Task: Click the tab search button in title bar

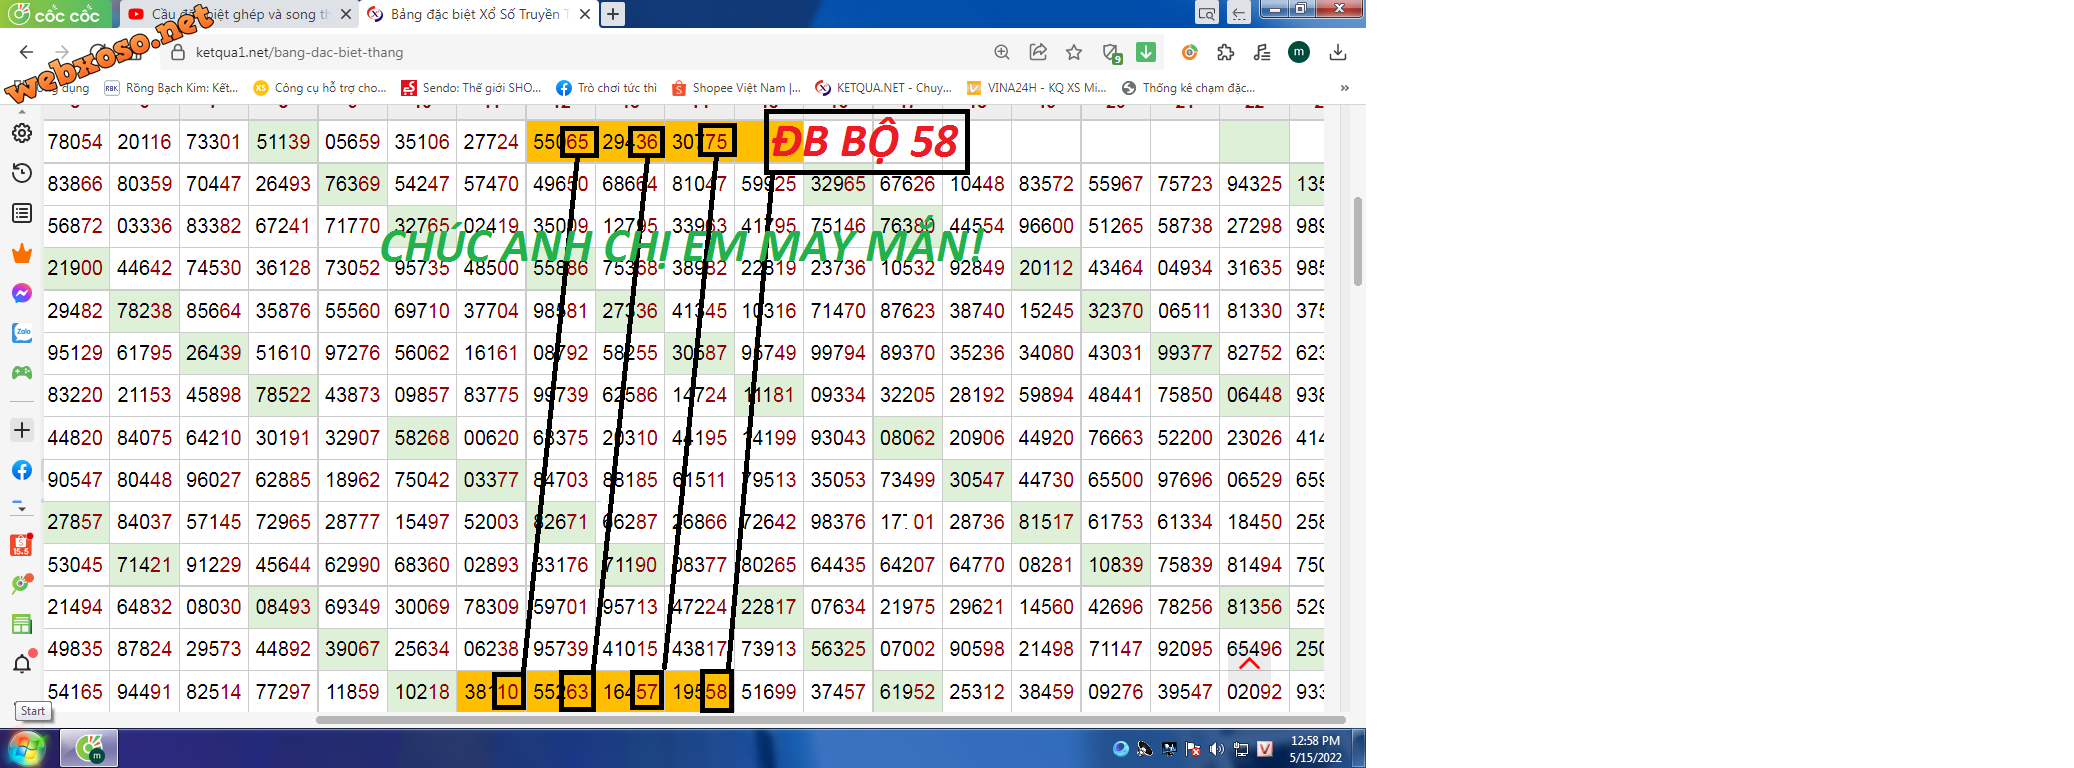Action: [x=1207, y=13]
